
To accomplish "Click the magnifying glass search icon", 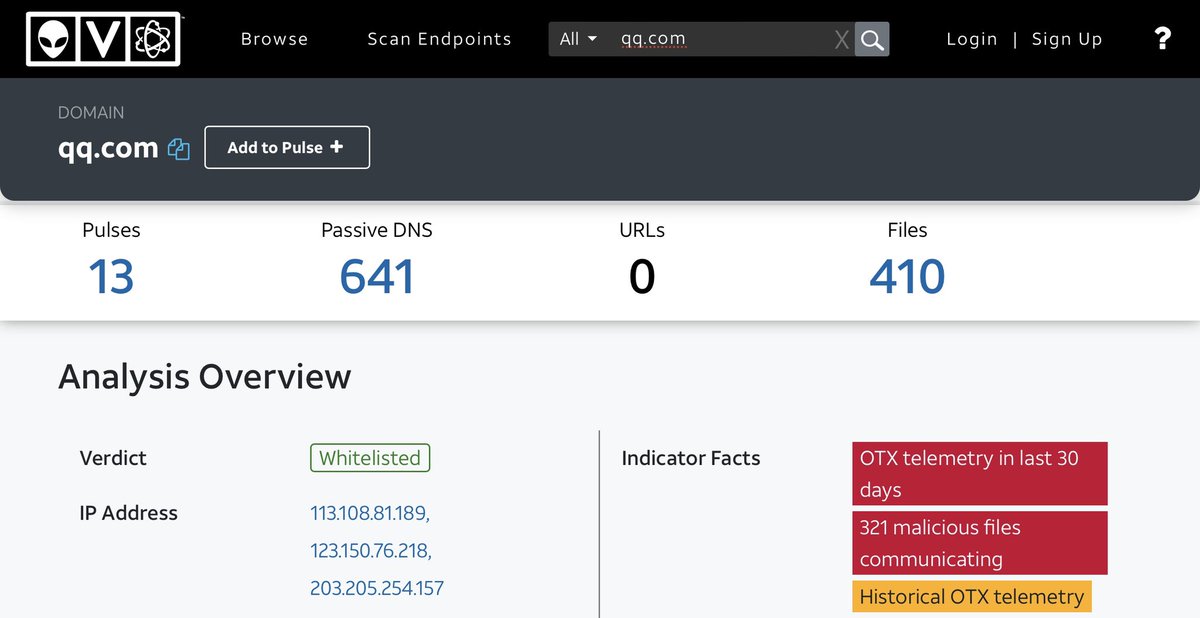I will 872,39.
